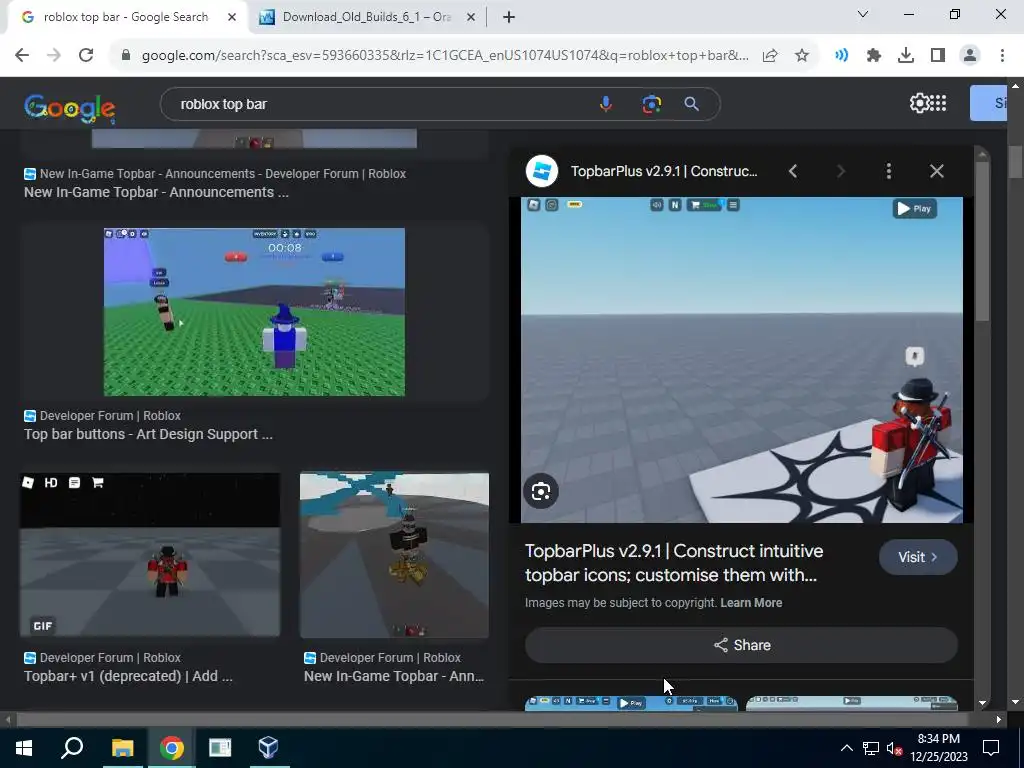Close the image preview panel
The height and width of the screenshot is (768, 1024).
[937, 171]
